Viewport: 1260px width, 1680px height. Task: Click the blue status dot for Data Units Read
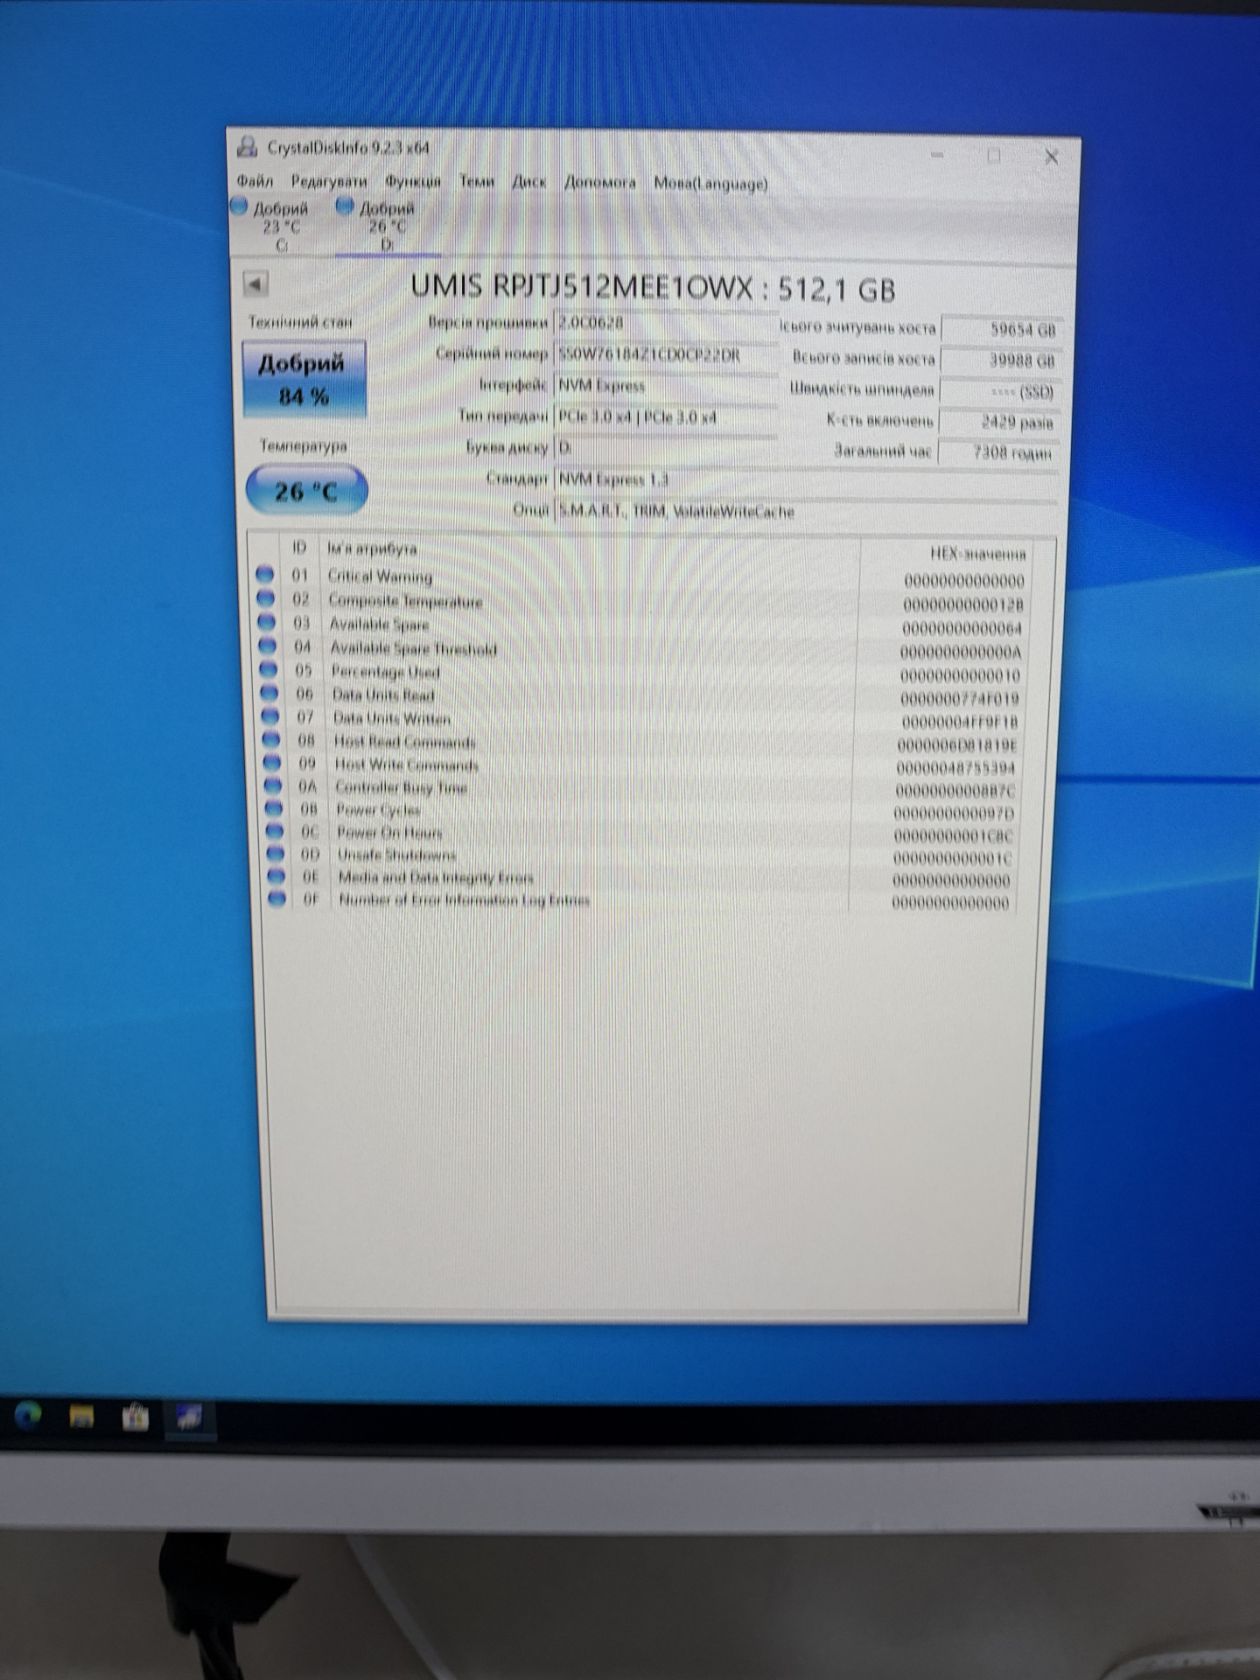pos(268,692)
